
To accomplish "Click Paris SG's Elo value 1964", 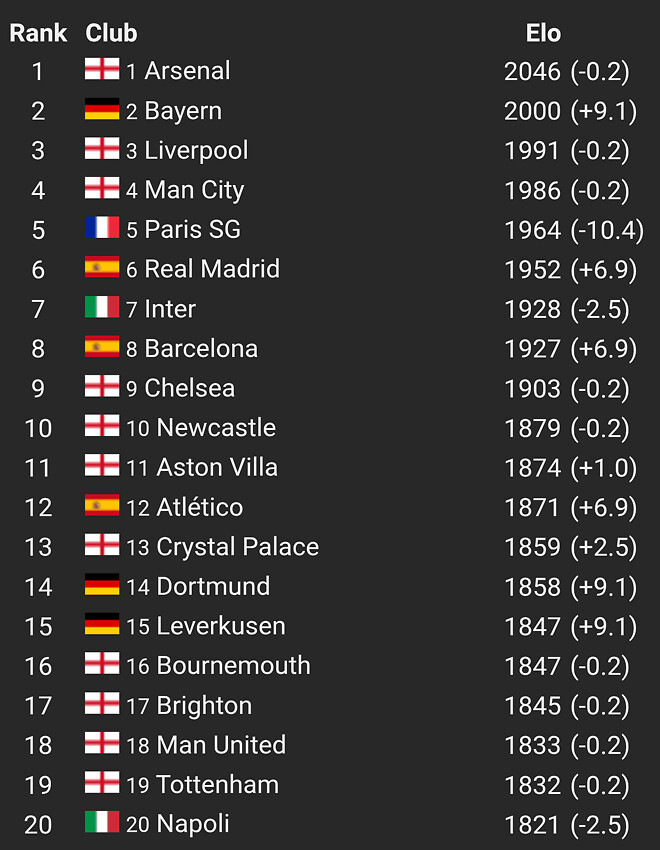I will coord(532,230).
